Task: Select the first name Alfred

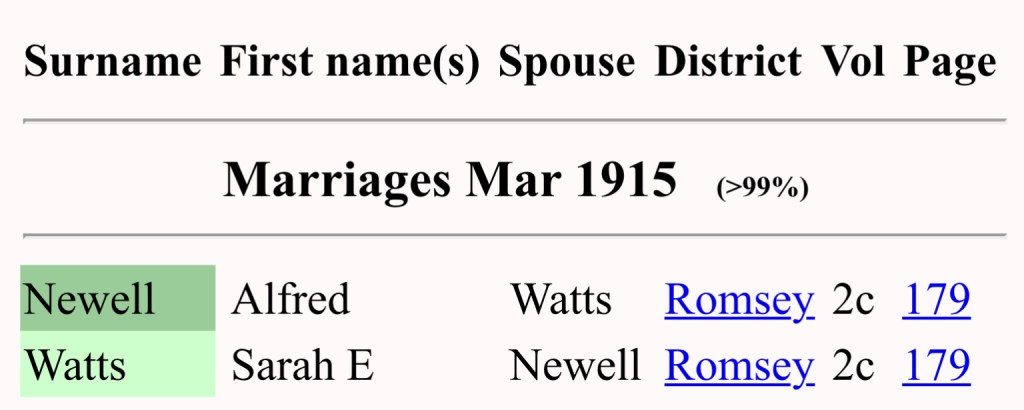Action: point(291,299)
